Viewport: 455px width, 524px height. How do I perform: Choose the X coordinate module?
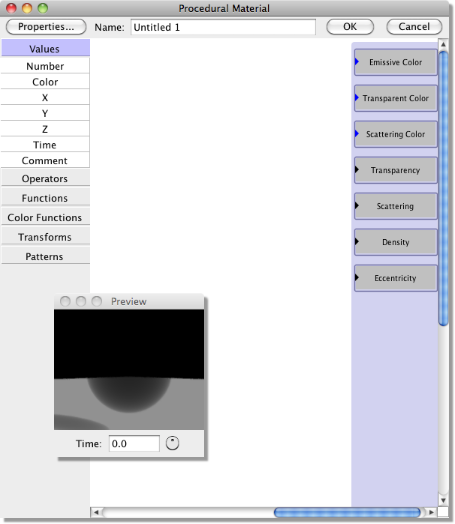45,97
